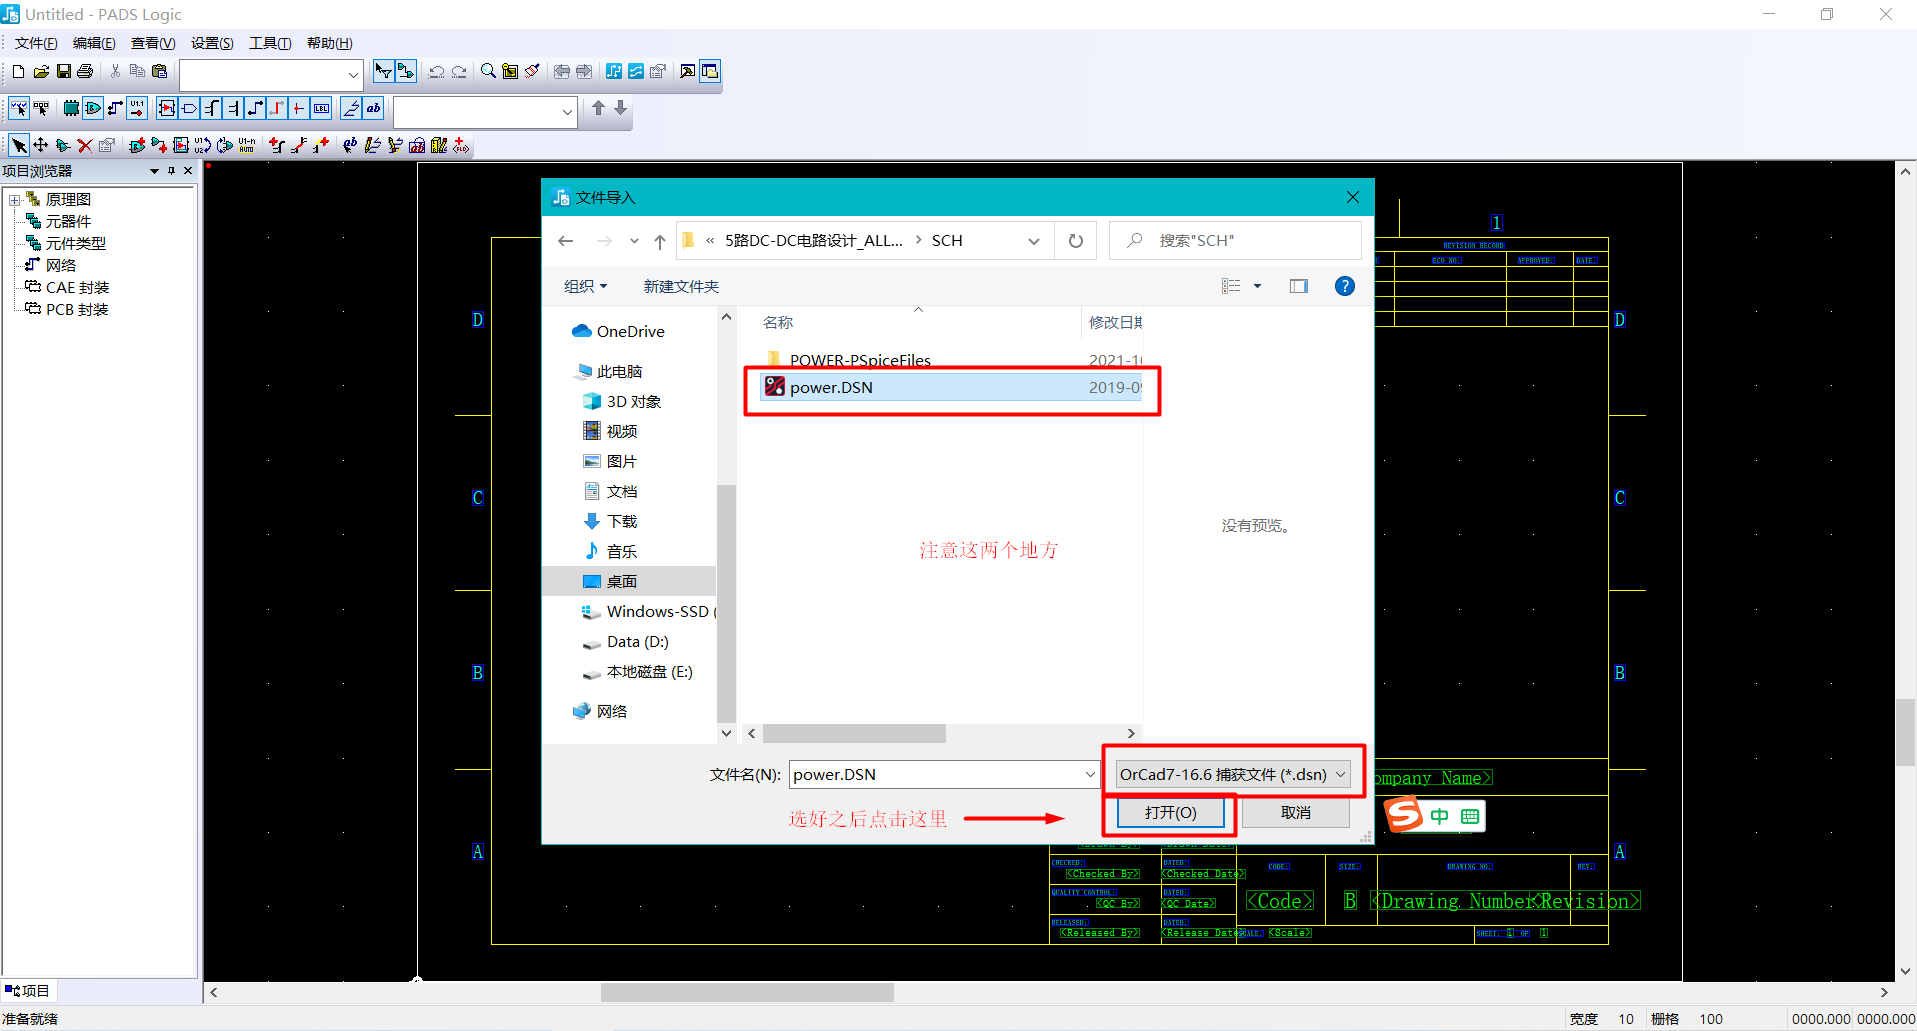Click the auto renumber U1-n icon
1917x1031 pixels.
[247, 146]
